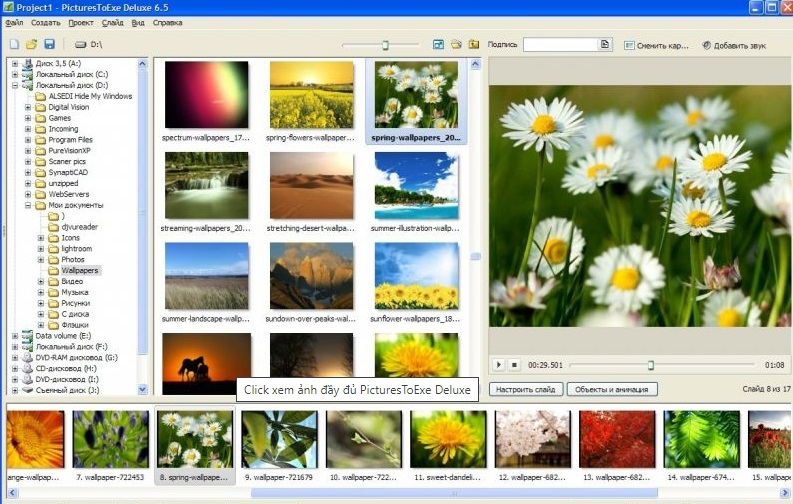Select the DVD-RAM дисковод (G:) drive
This screenshot has width=793, height=504.
[76, 357]
